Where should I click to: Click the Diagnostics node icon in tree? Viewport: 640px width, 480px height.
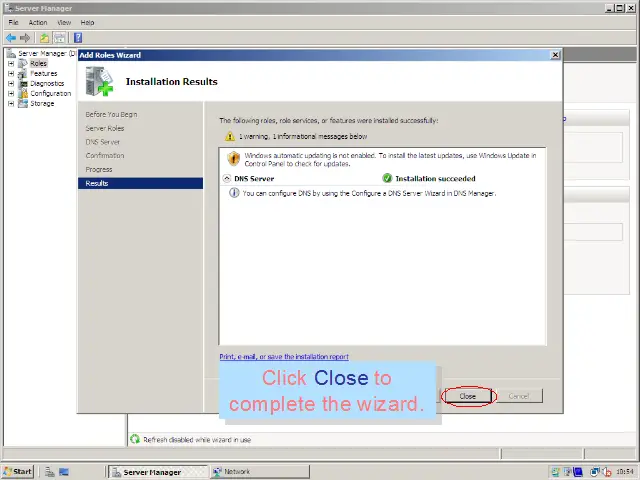(x=23, y=84)
